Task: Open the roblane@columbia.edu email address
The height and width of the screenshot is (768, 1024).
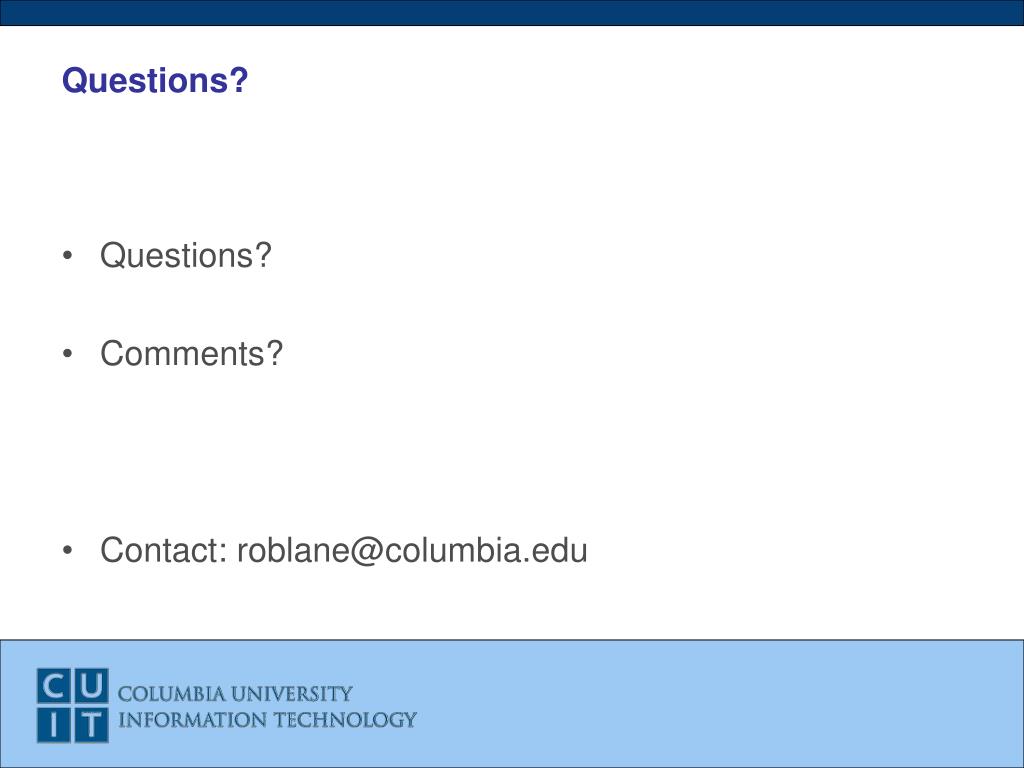Action: point(412,550)
